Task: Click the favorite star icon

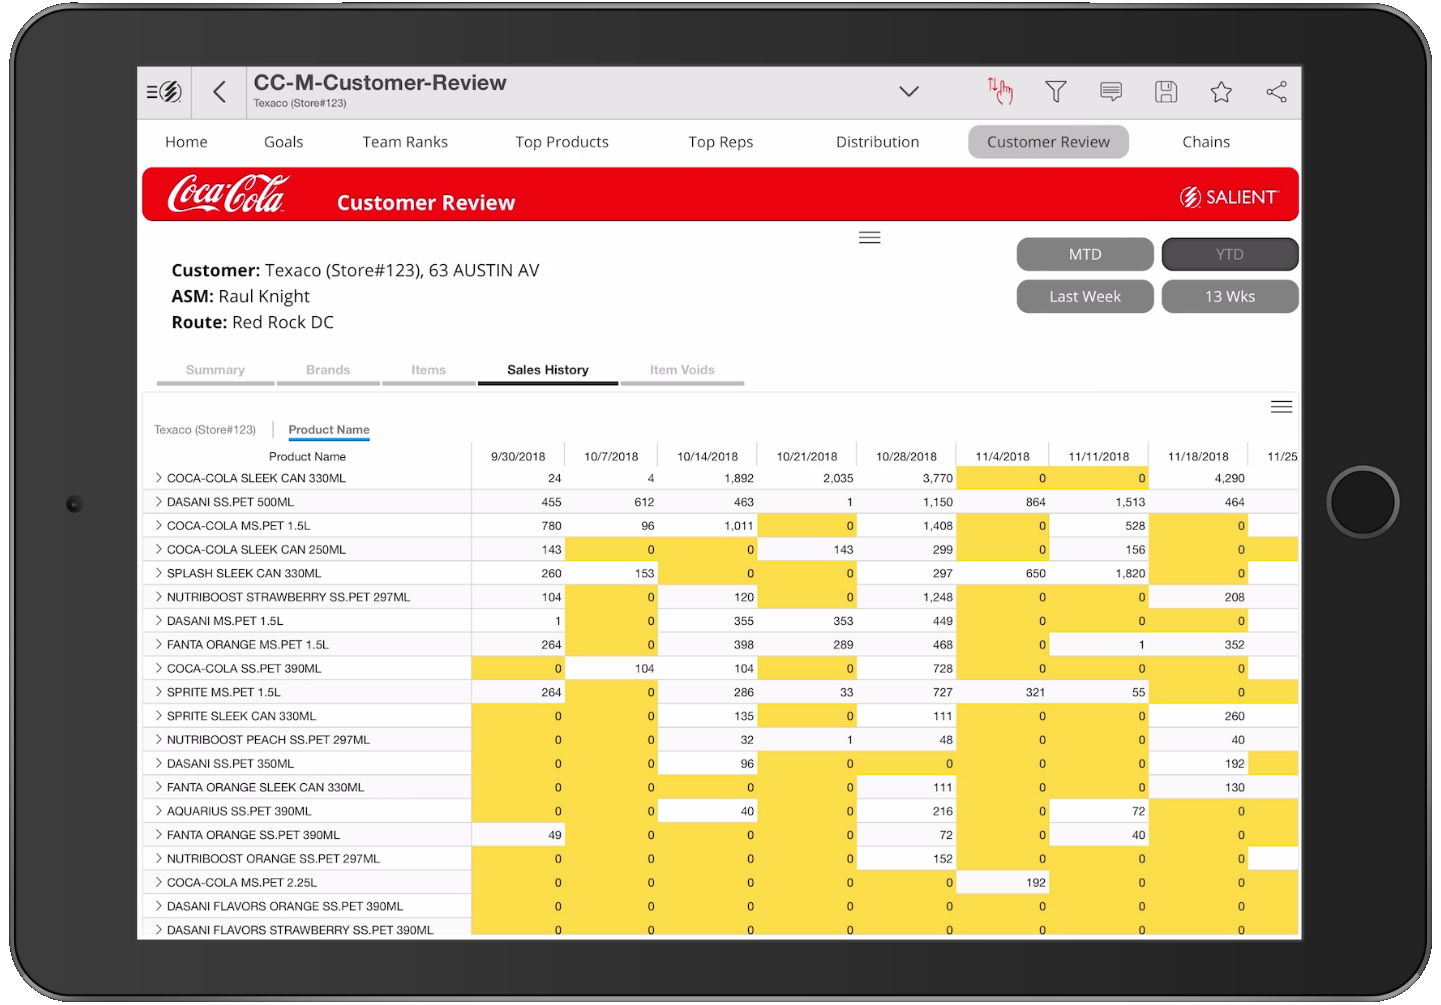Action: (x=1221, y=92)
